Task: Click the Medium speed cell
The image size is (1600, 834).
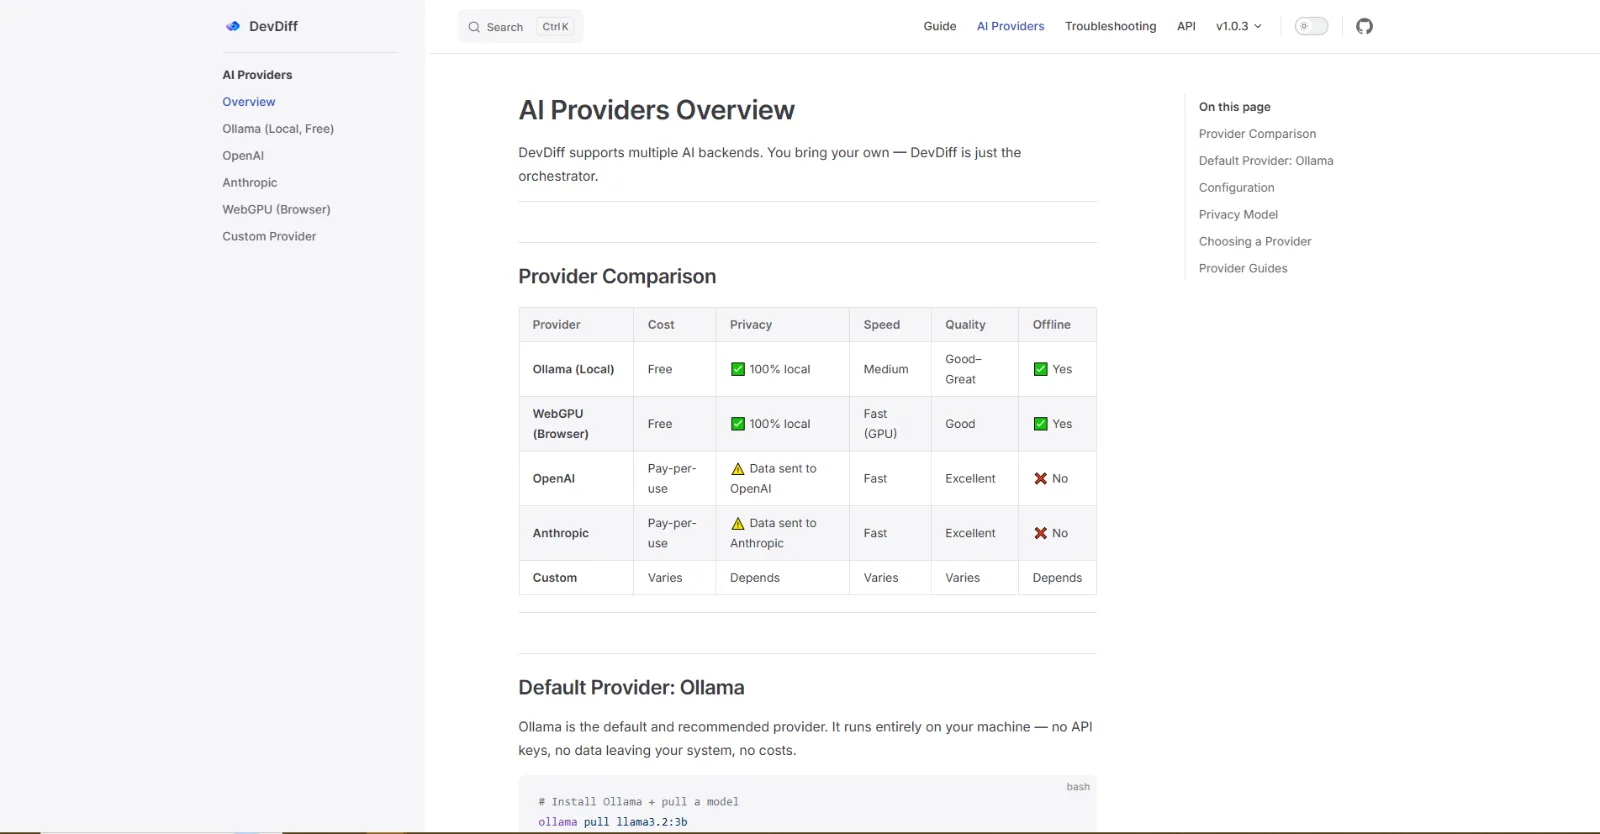Action: tap(890, 370)
